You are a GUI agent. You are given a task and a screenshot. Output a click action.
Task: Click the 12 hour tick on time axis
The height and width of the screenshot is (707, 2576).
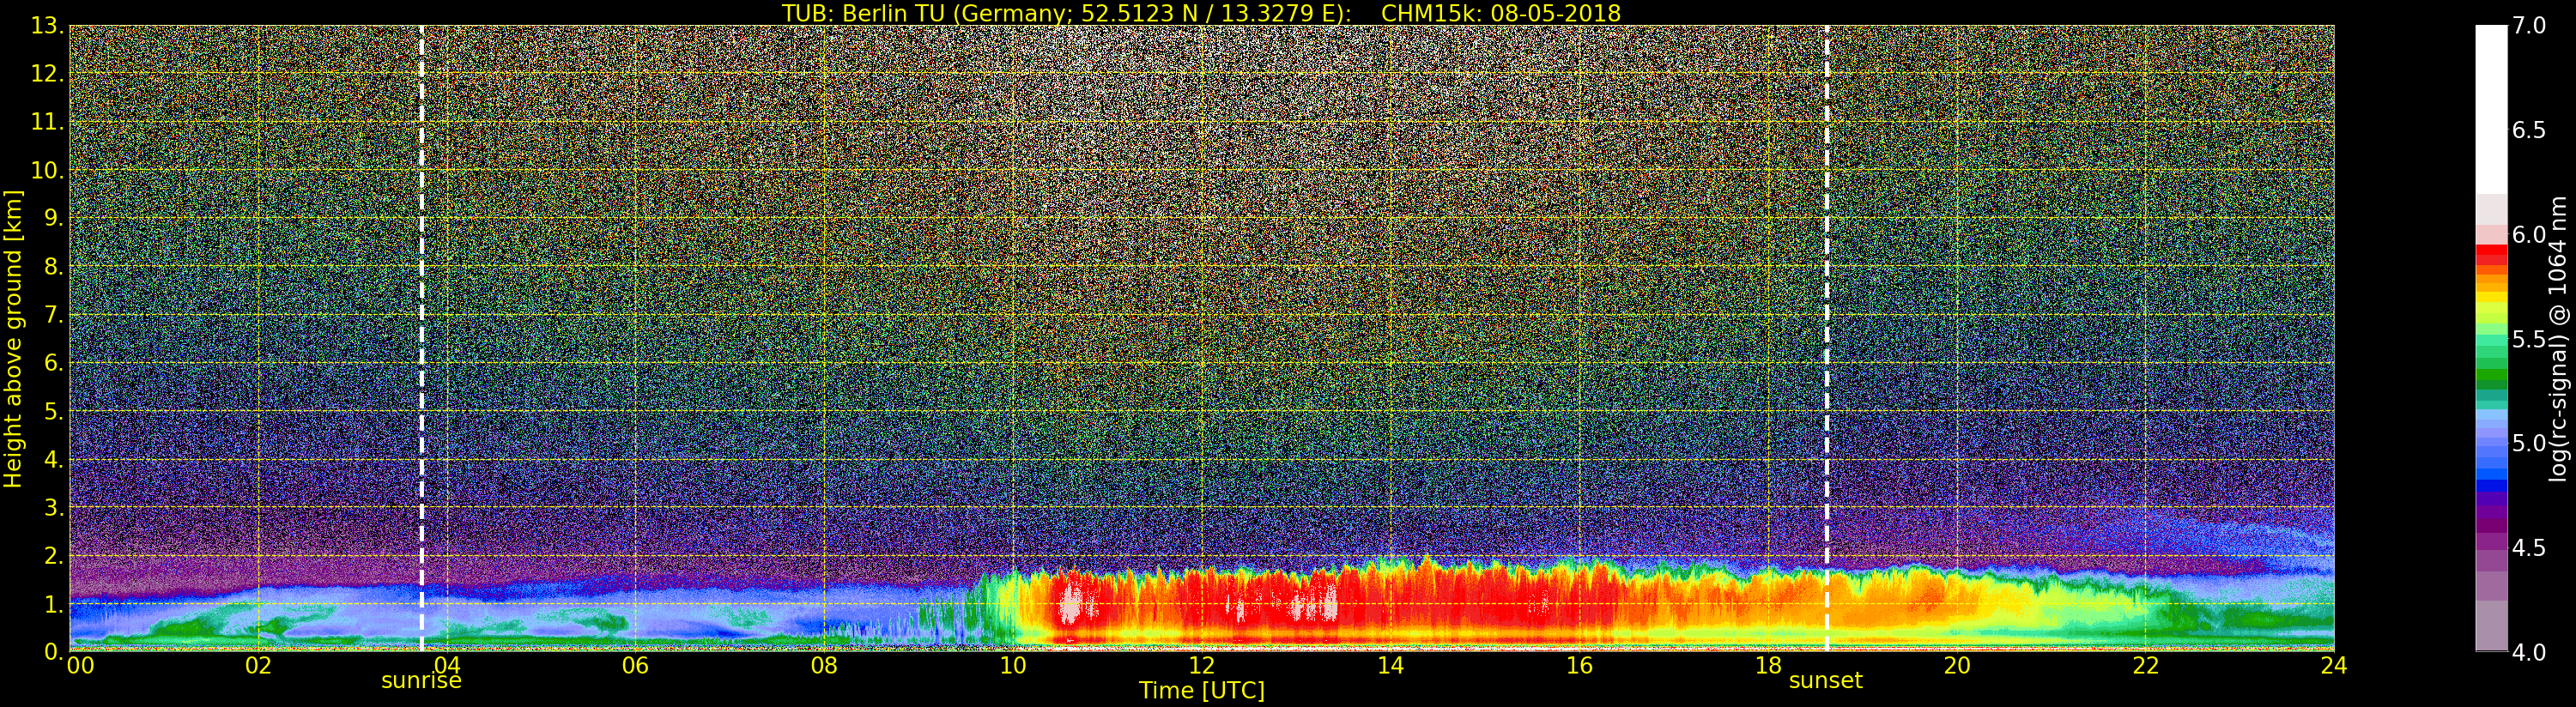1201,666
